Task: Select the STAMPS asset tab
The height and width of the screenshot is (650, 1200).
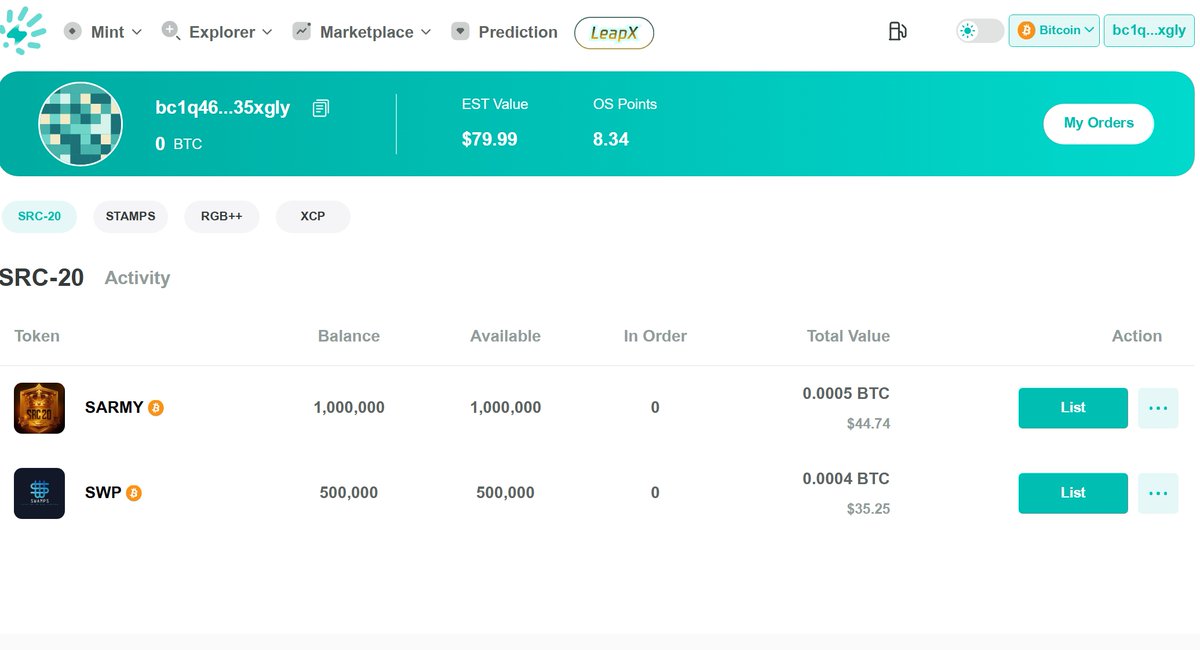Action: pyautogui.click(x=131, y=216)
